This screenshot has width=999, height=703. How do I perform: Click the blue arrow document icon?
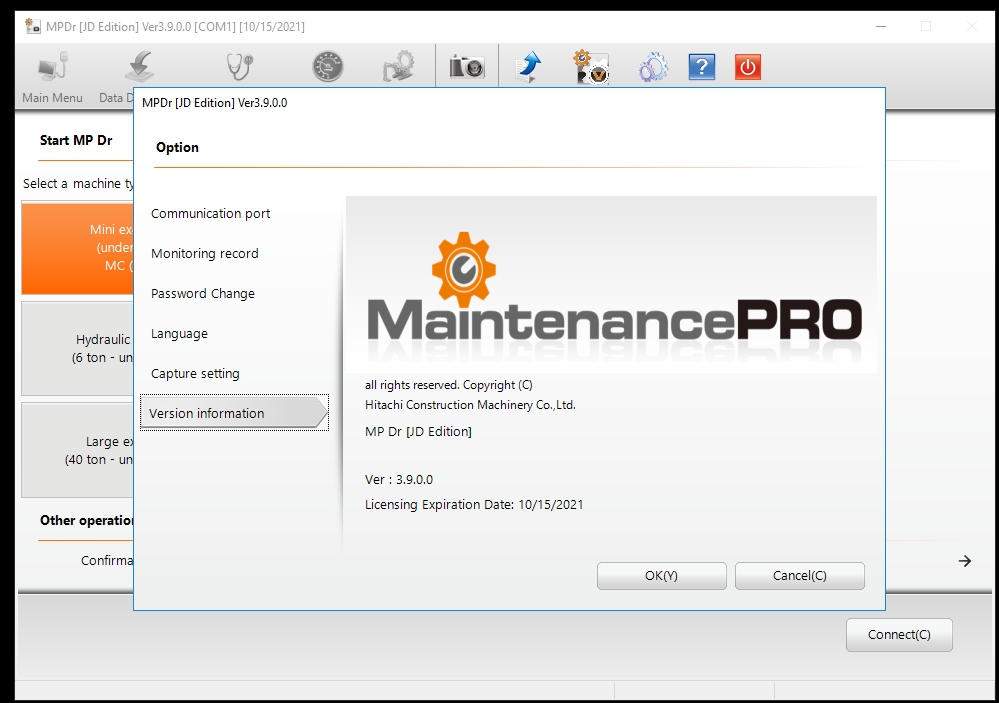(528, 67)
